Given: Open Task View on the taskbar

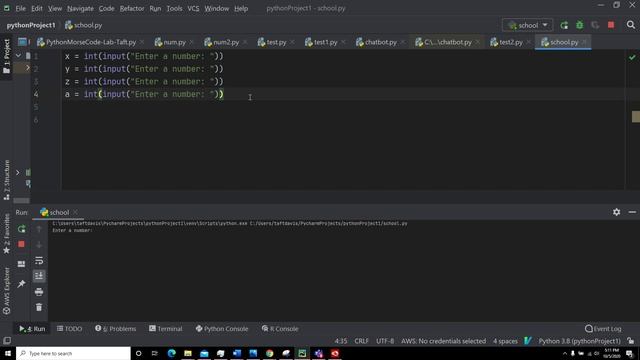Looking at the screenshot, I should tap(155, 353).
